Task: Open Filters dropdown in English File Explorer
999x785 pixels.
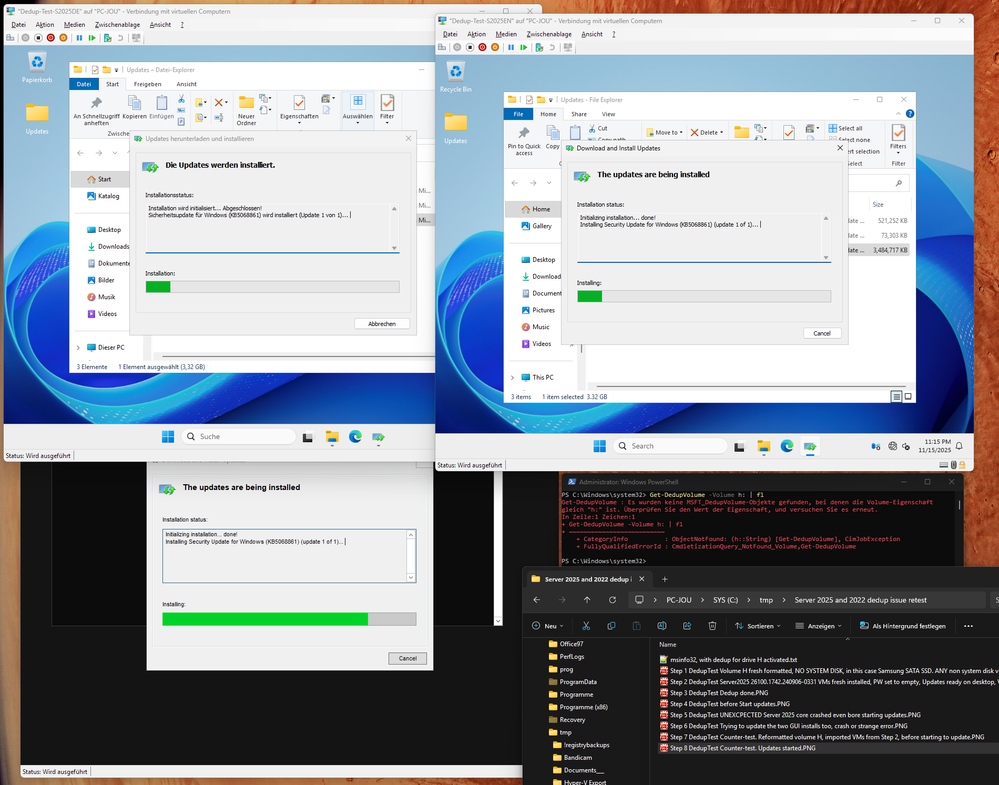Action: pos(898,139)
